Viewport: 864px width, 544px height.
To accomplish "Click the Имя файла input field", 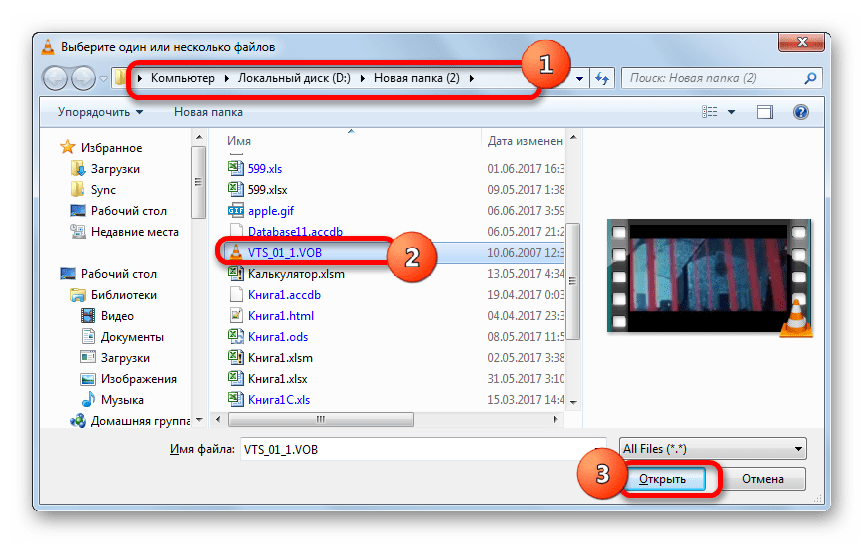I will tap(423, 449).
